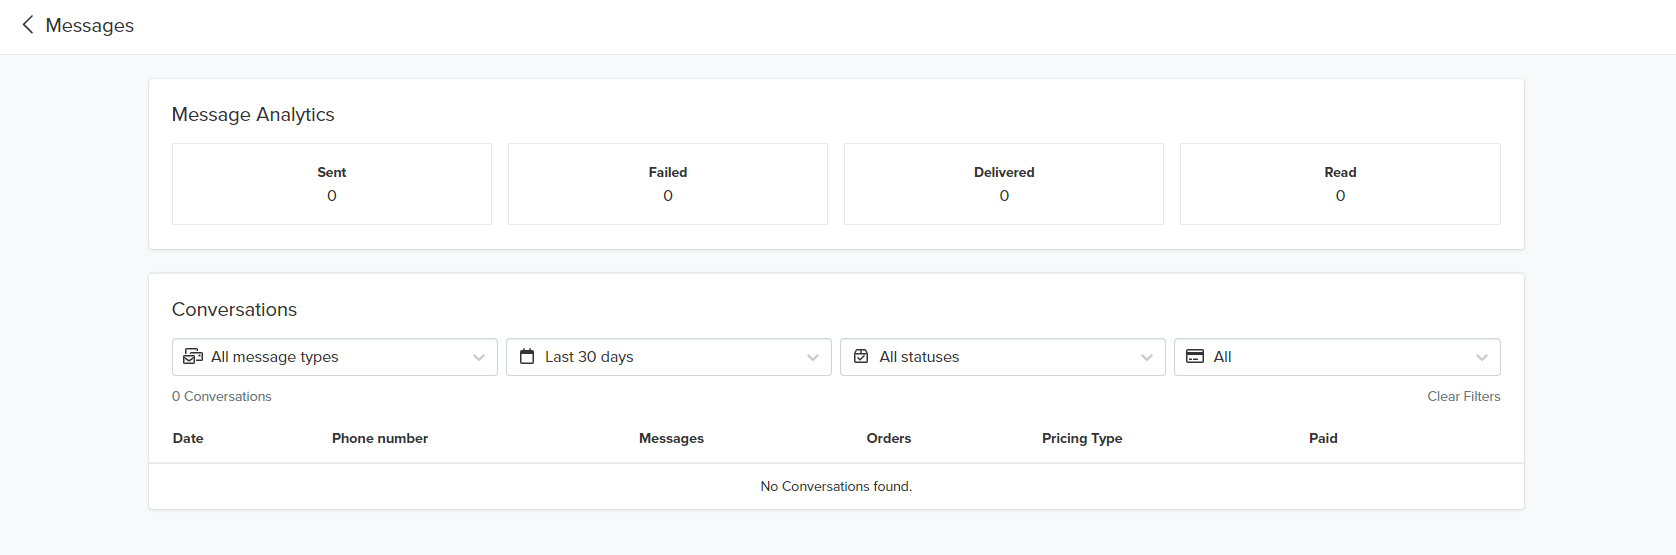This screenshot has height=555, width=1676.
Task: Open the Sent analytics card
Action: [332, 184]
